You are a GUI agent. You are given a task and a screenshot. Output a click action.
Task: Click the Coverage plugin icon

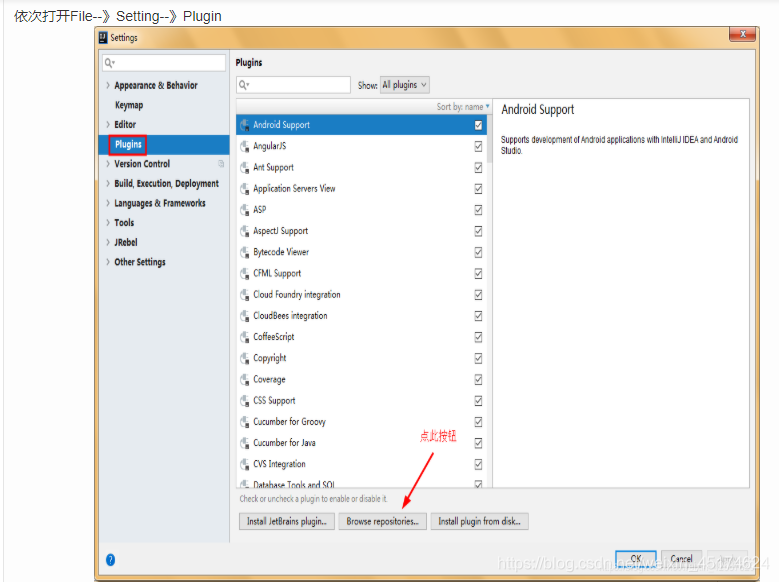click(245, 380)
